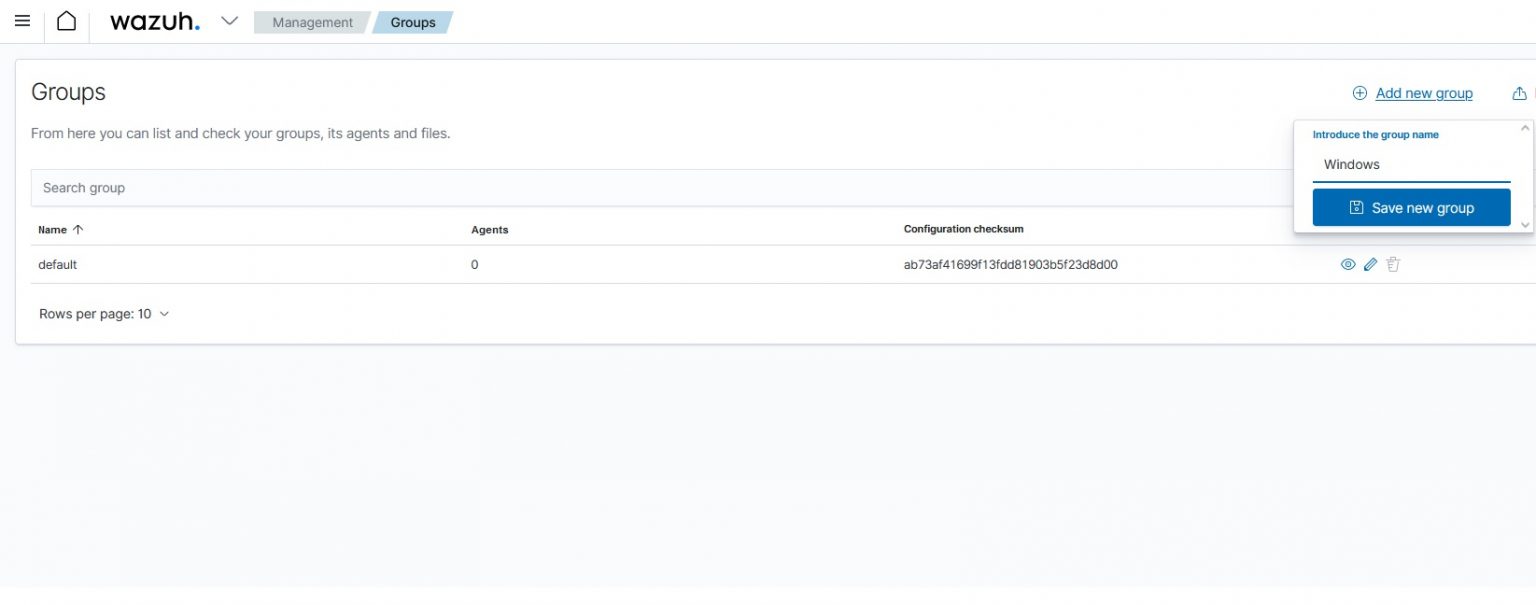
Task: Click the Add new group link
Action: click(x=1423, y=92)
